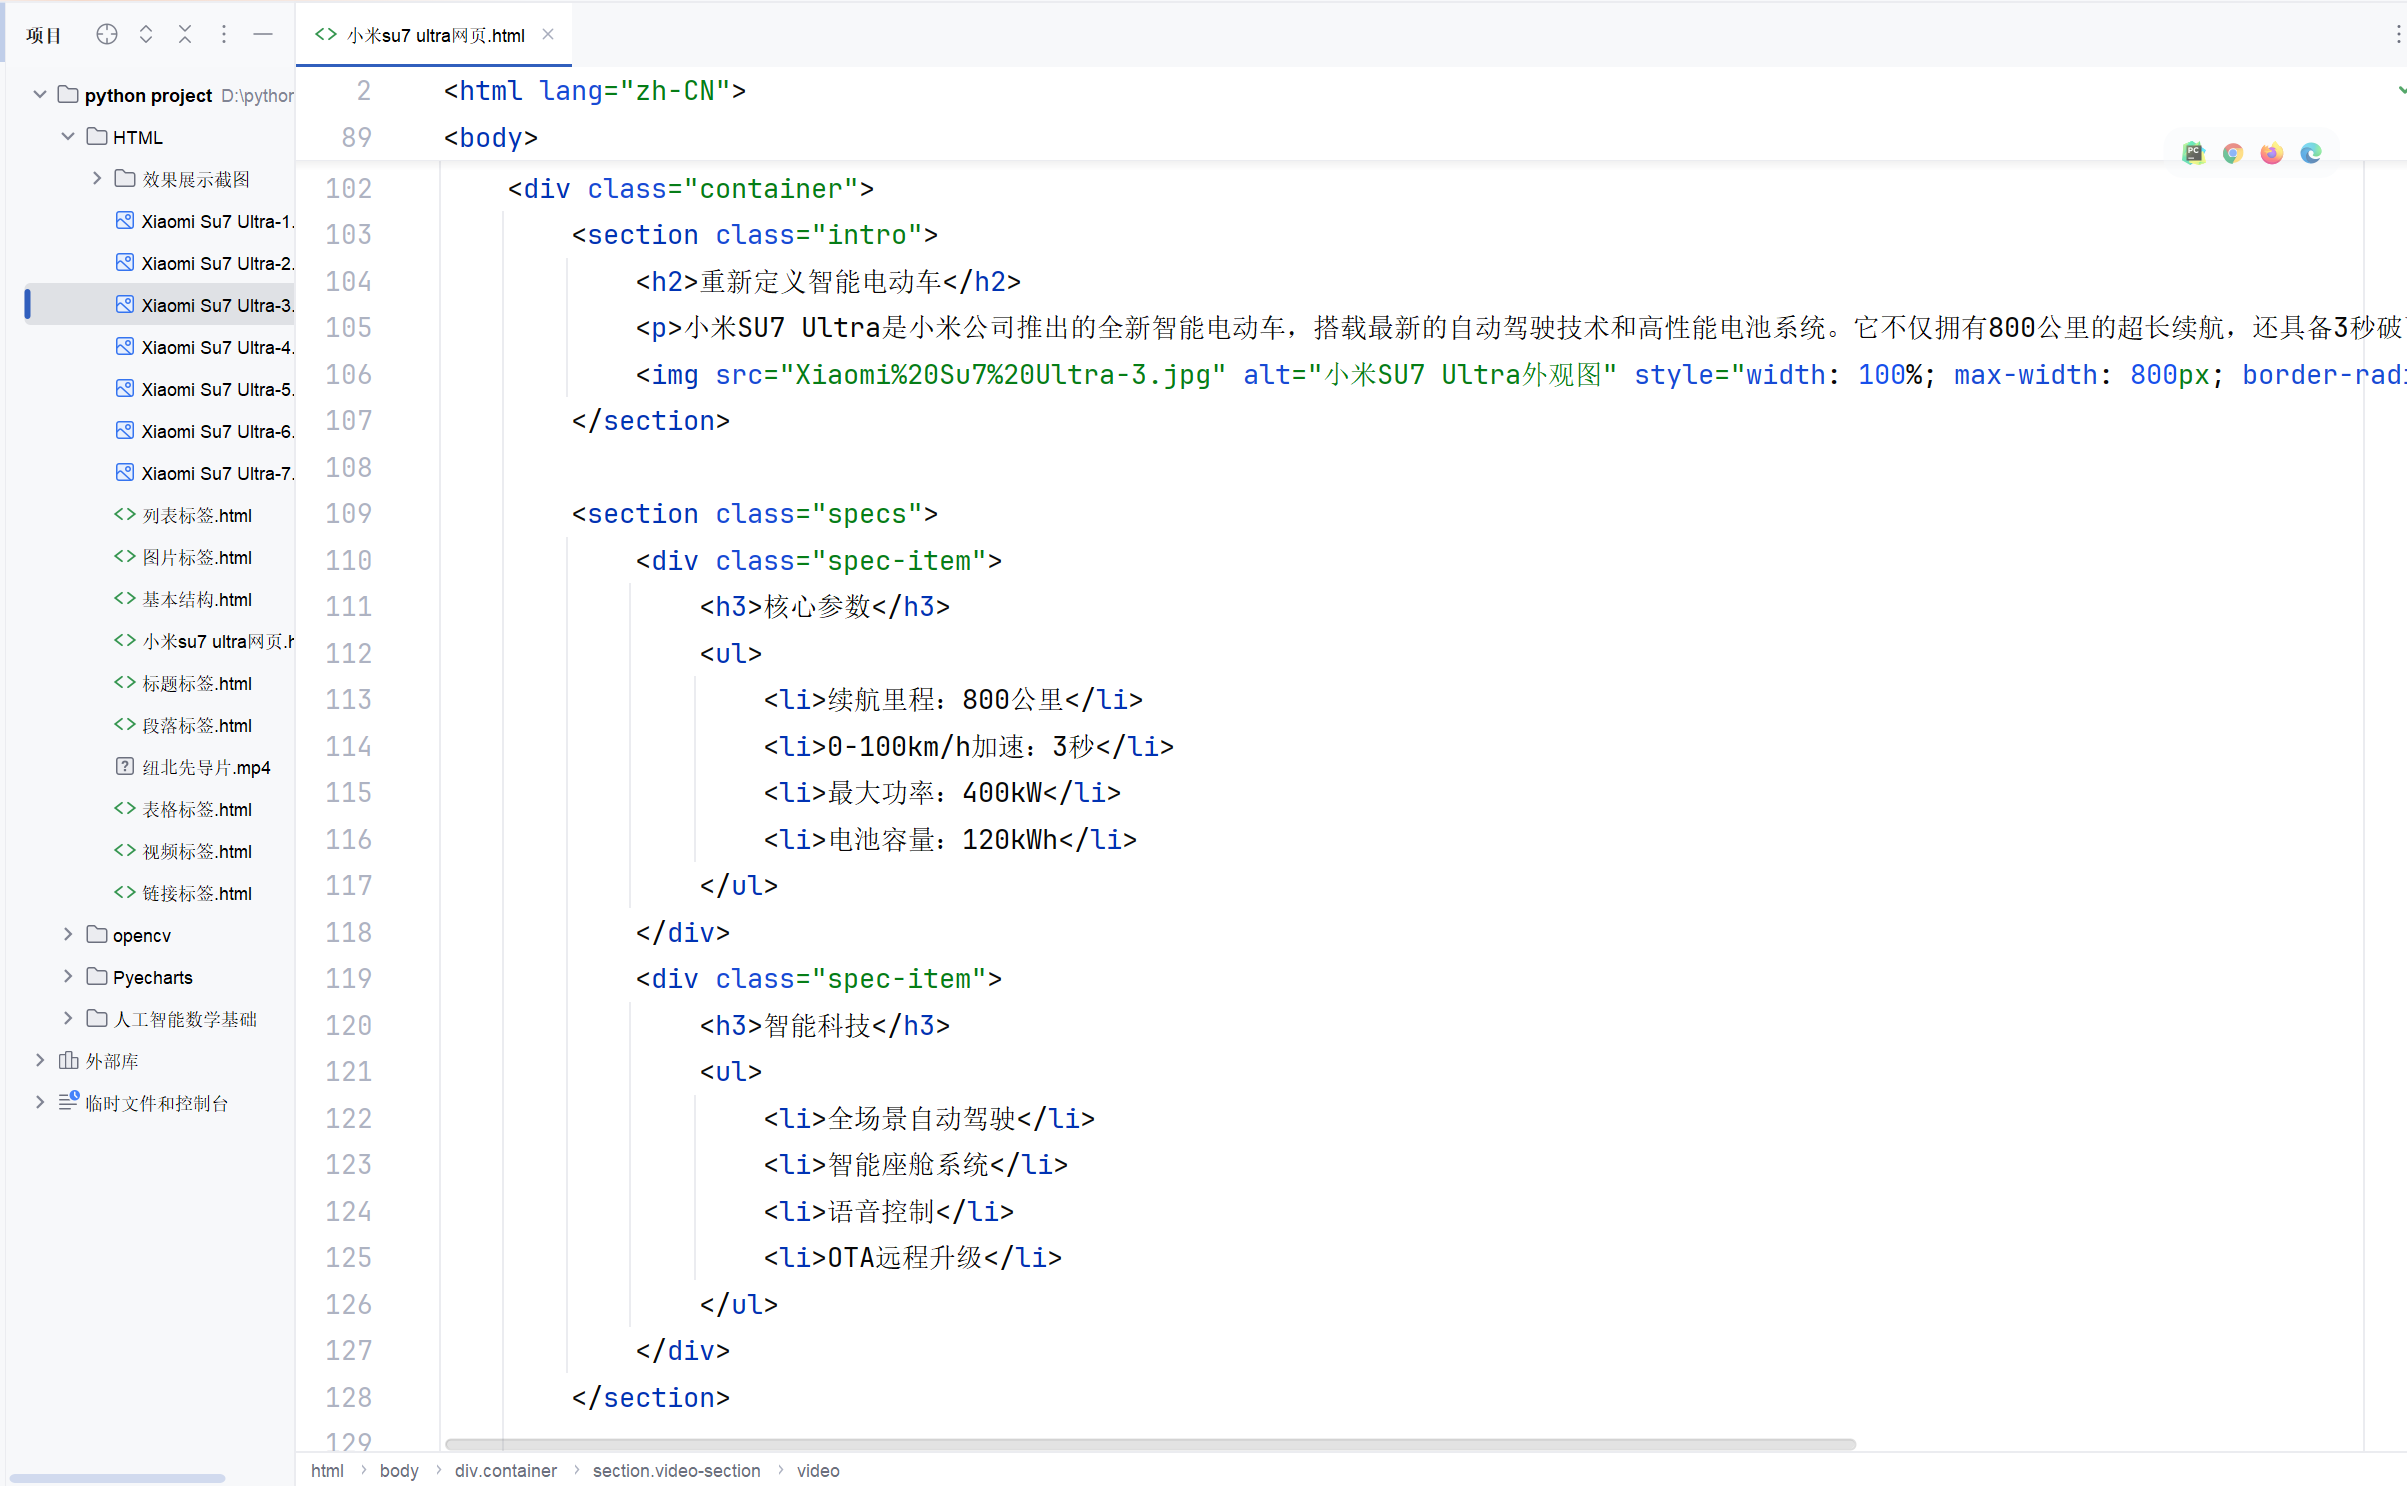Open page in Firefox browser
The width and height of the screenshot is (2407, 1486).
2271,153
